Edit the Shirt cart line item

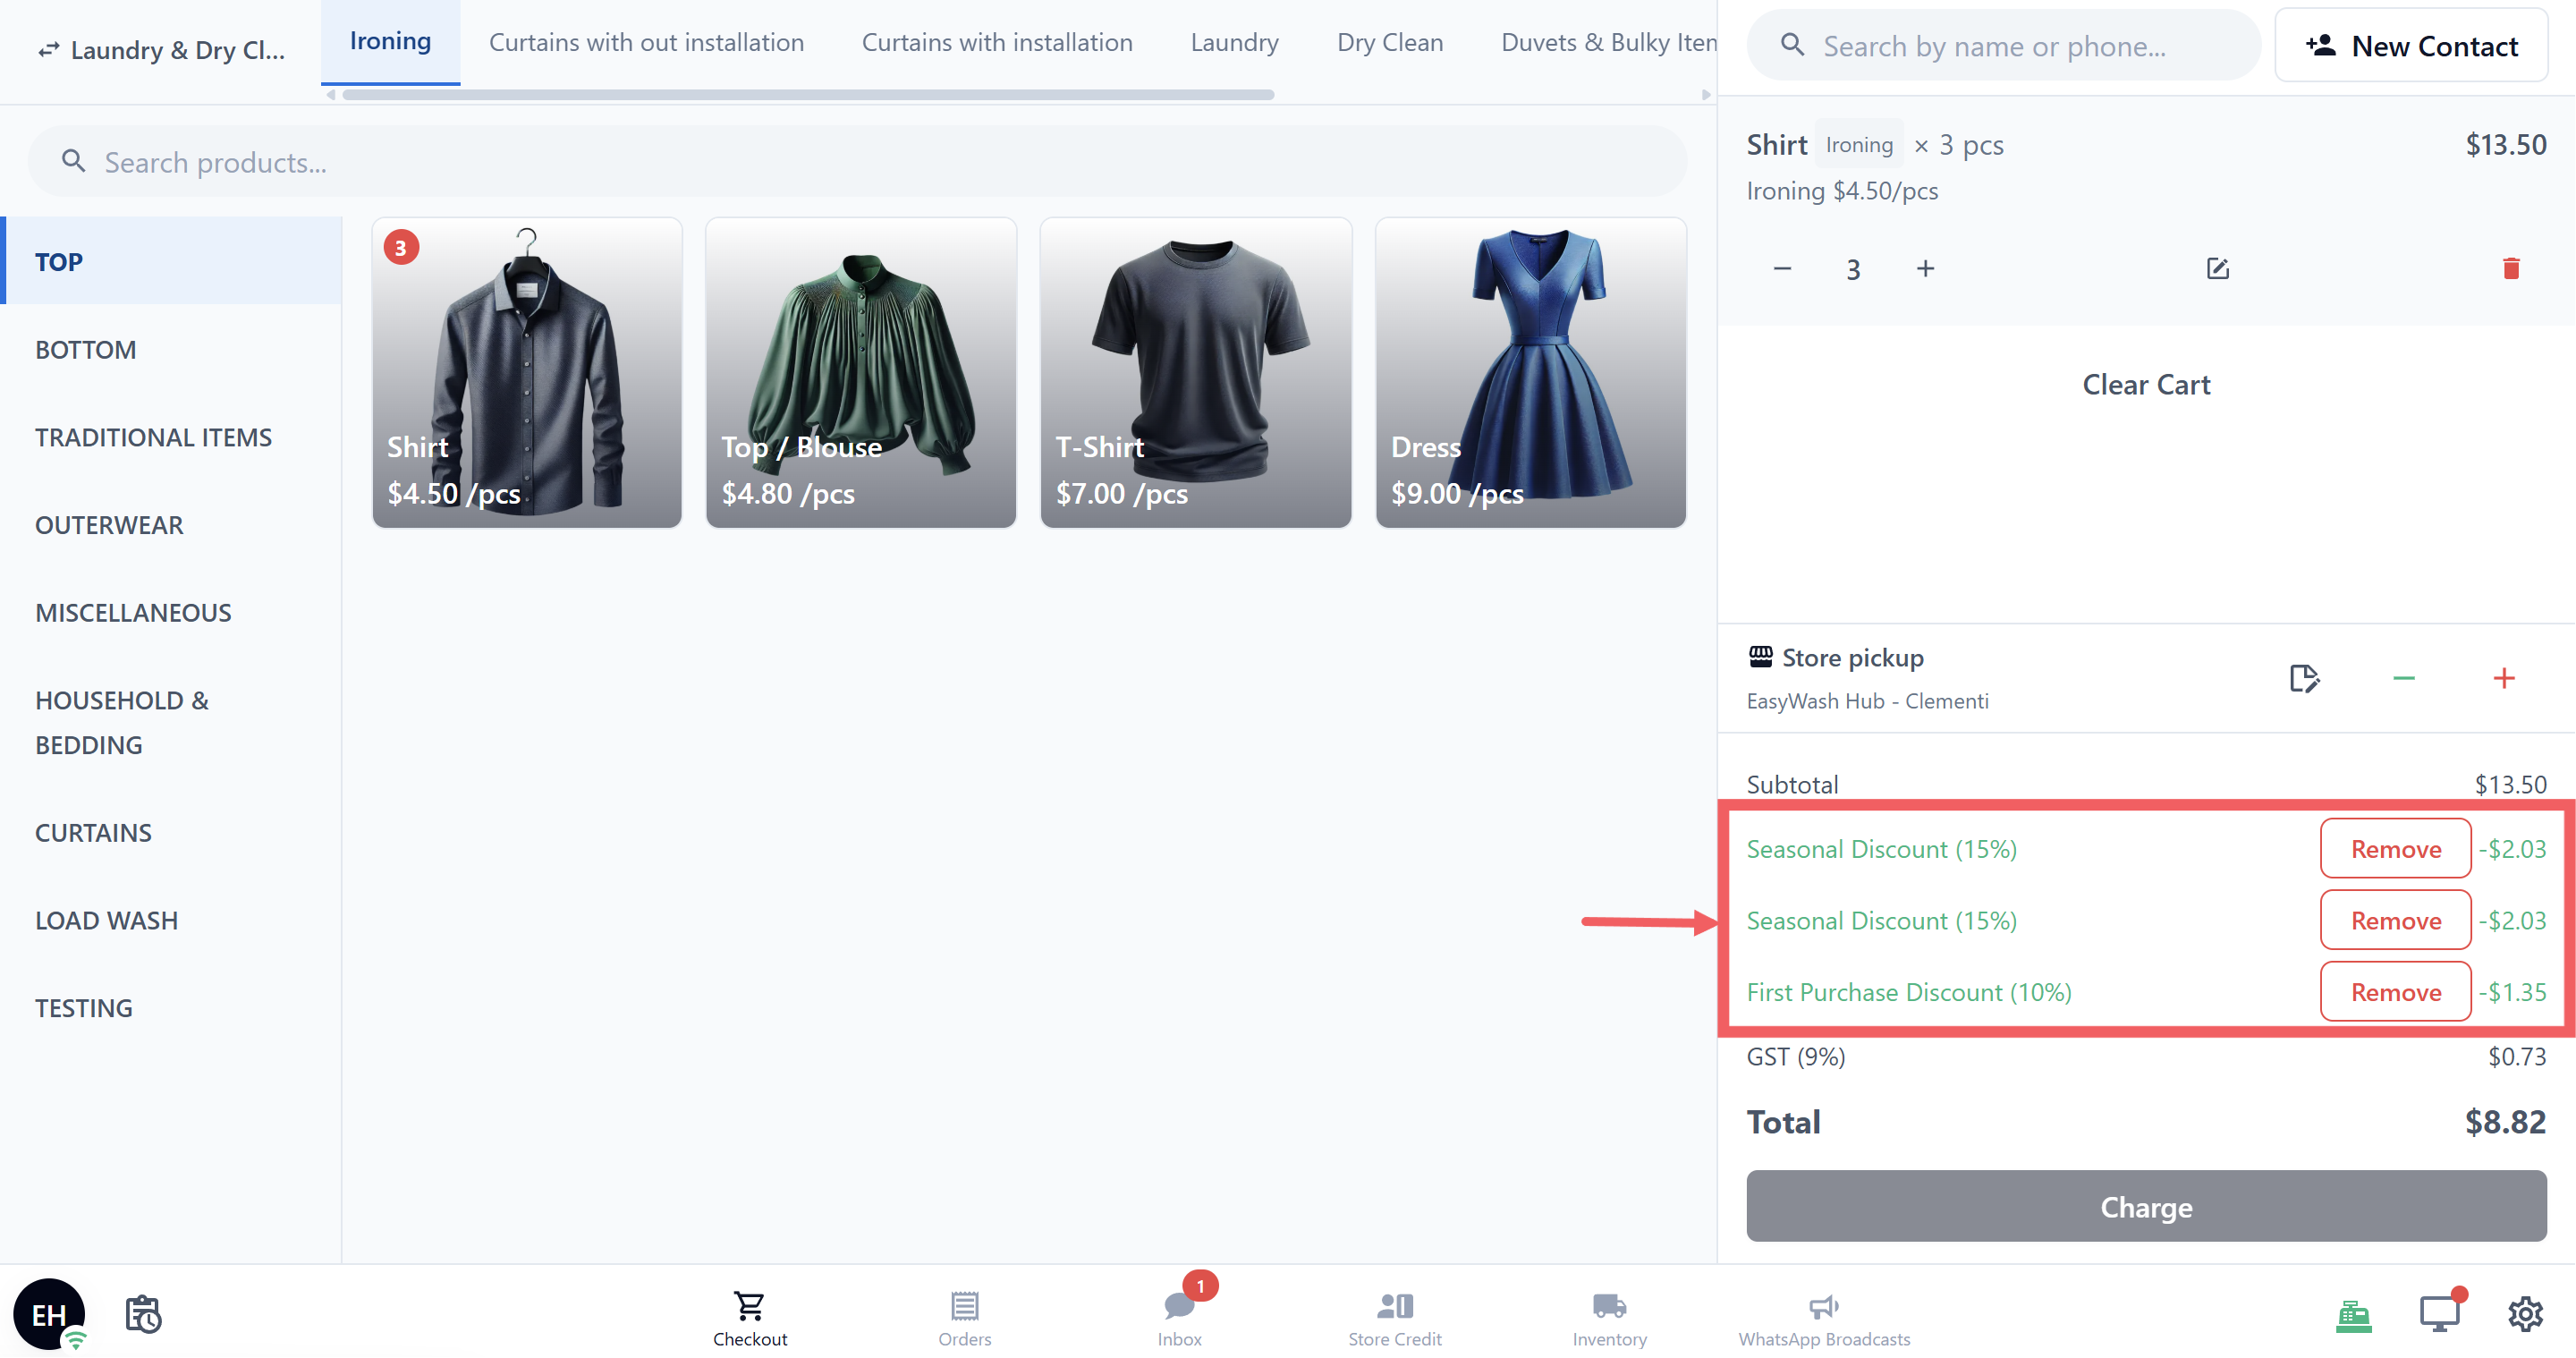tap(2218, 269)
